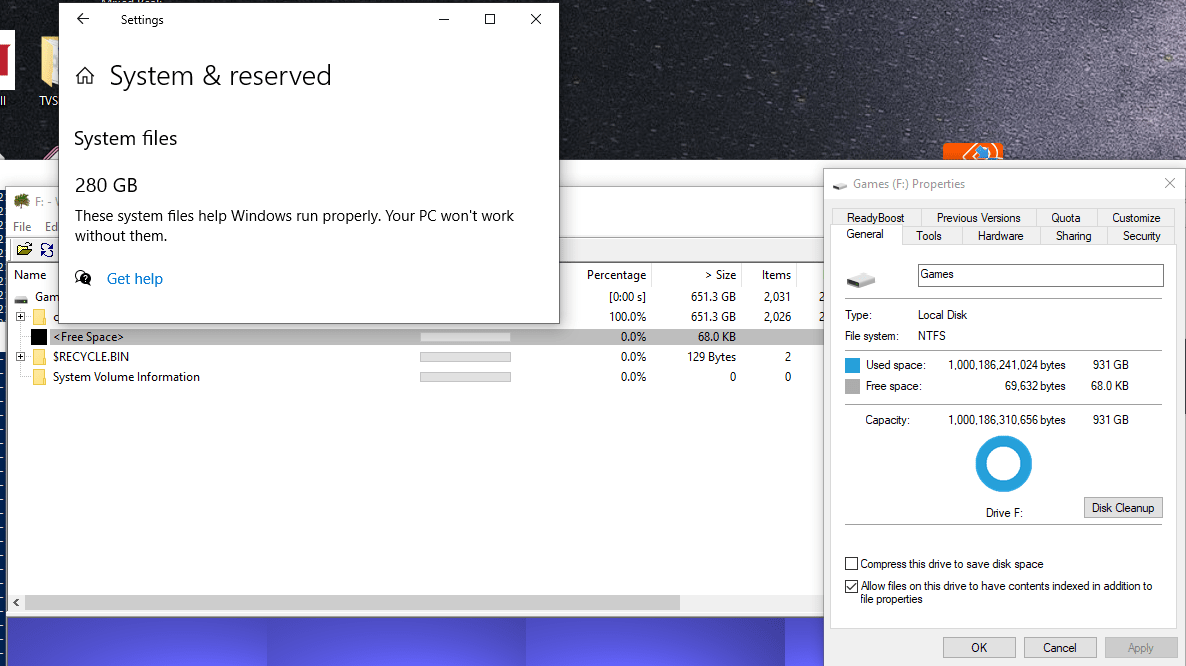This screenshot has width=1186, height=666.
Task: Click the Refresh icon in WinDirStat toolbar
Action: (x=48, y=250)
